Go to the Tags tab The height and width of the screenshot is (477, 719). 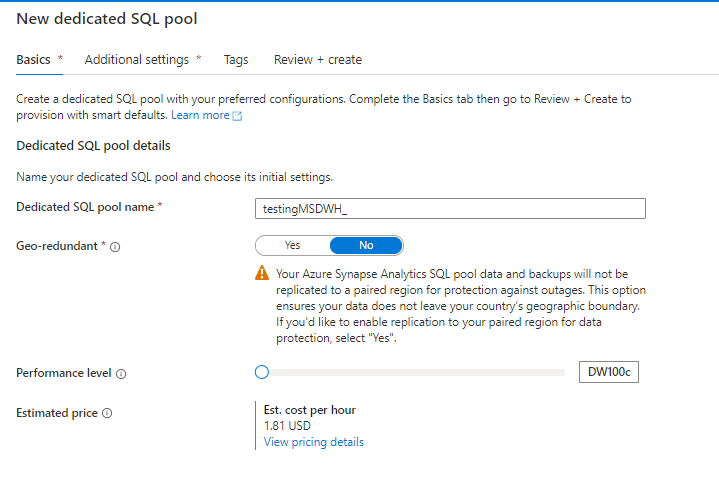pos(236,60)
